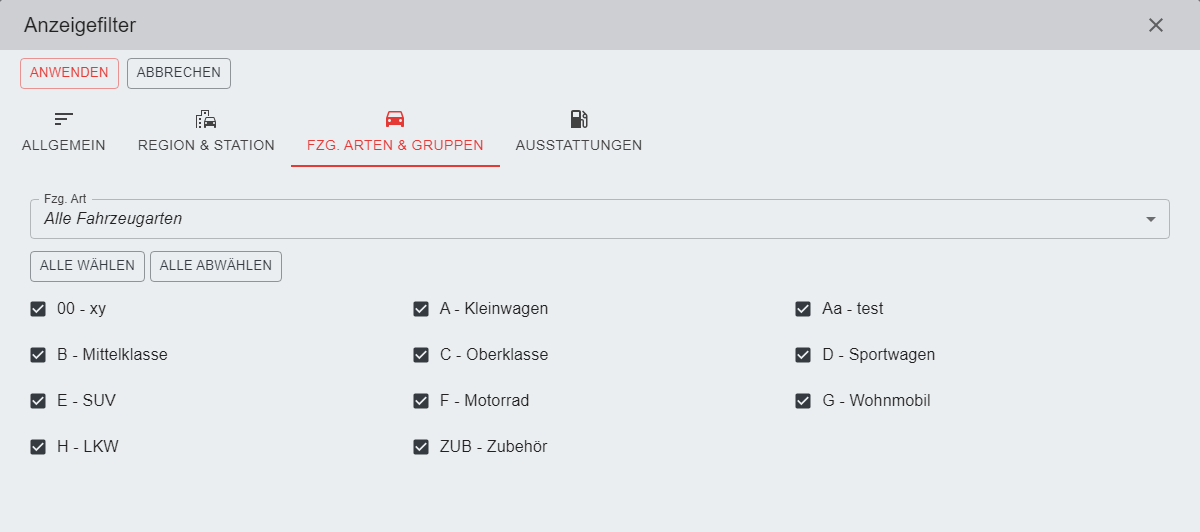Toggle the E - SUV checkbox
Screen dimensions: 1200x532
38,401
